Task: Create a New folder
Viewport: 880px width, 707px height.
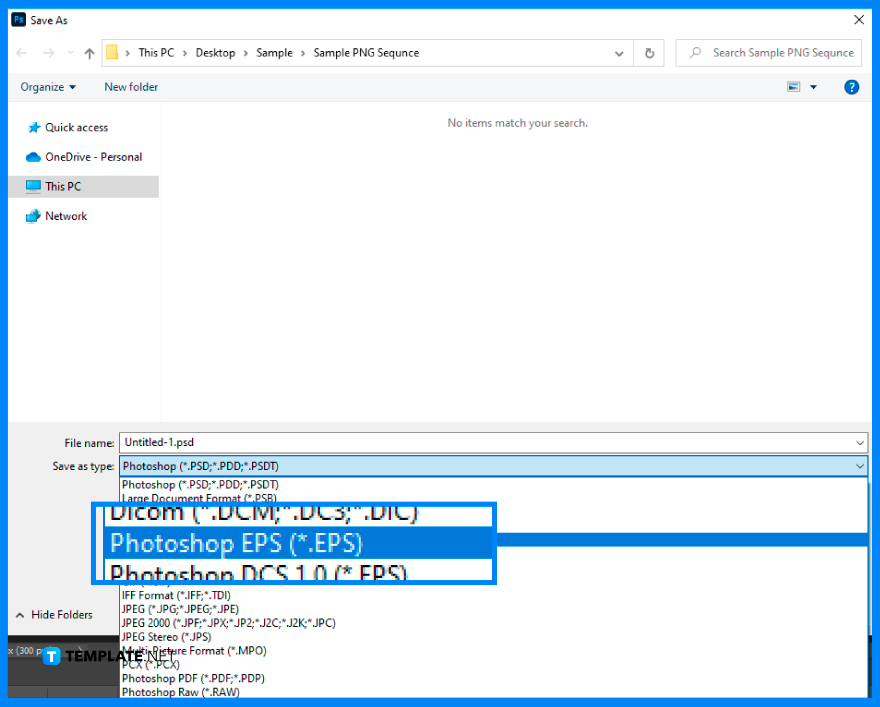Action: coord(130,87)
